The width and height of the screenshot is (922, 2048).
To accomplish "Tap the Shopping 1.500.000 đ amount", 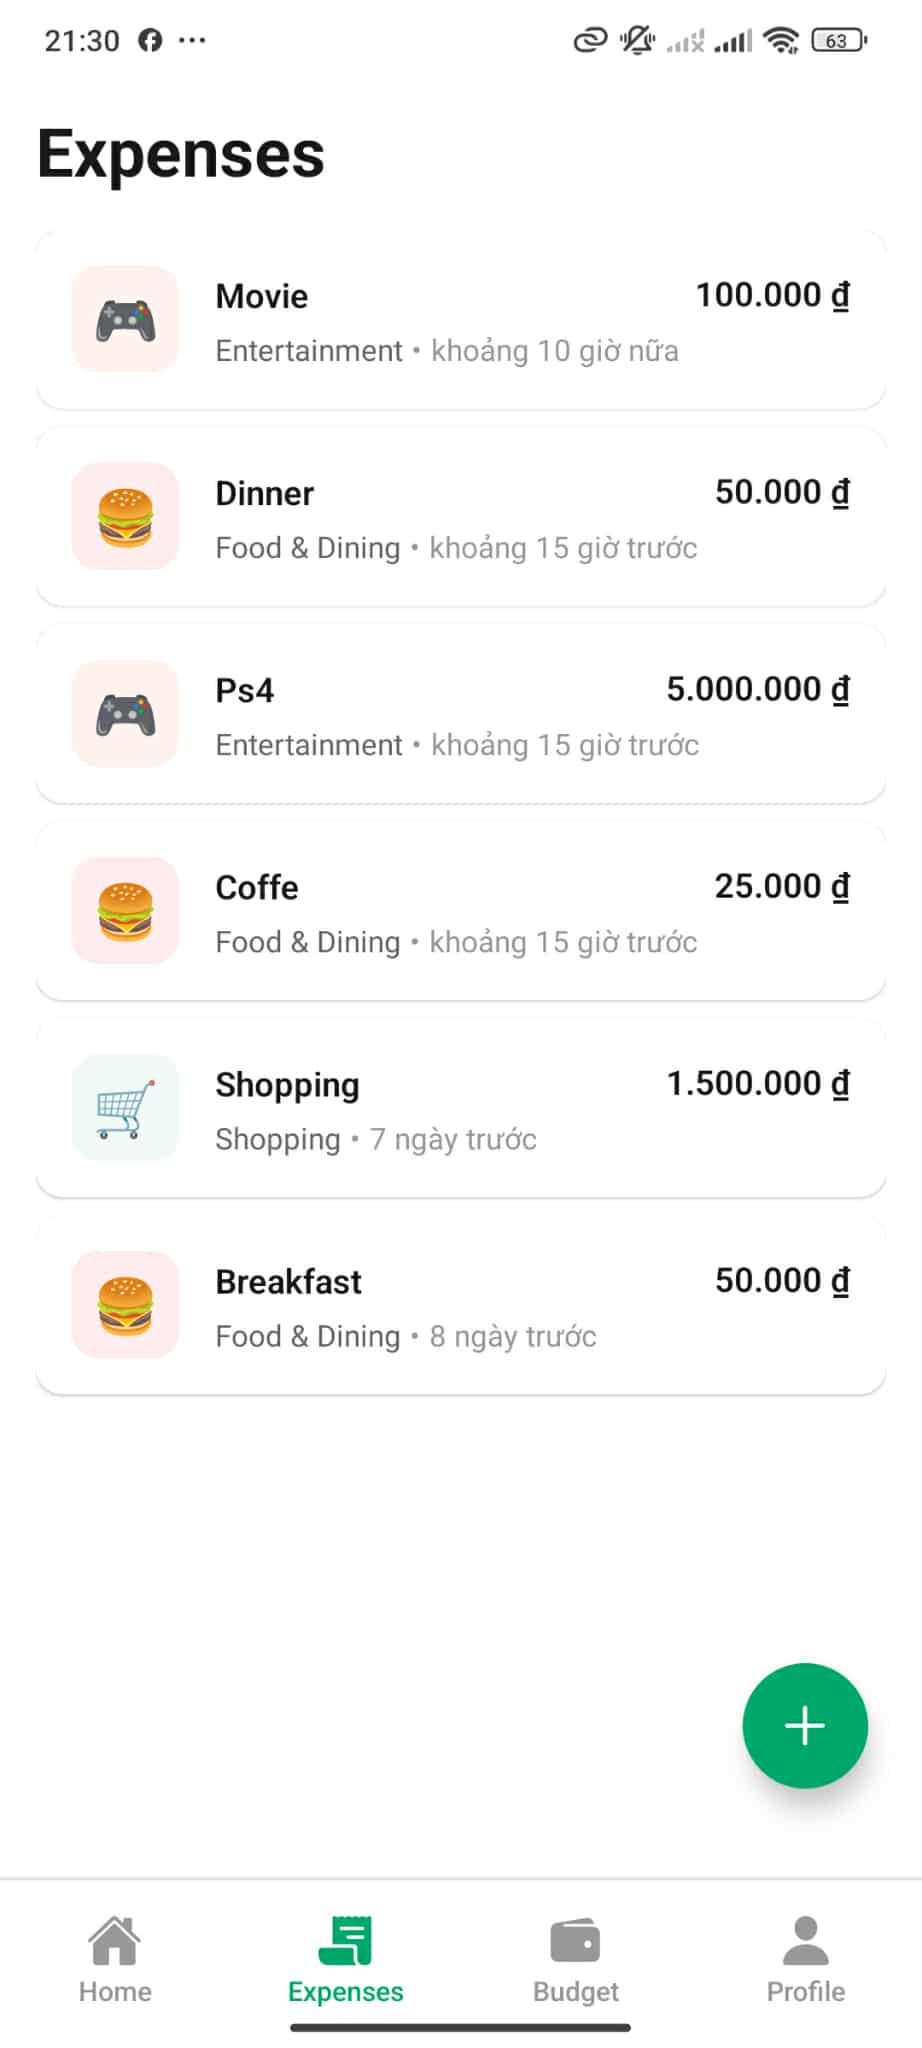I will (x=757, y=1083).
